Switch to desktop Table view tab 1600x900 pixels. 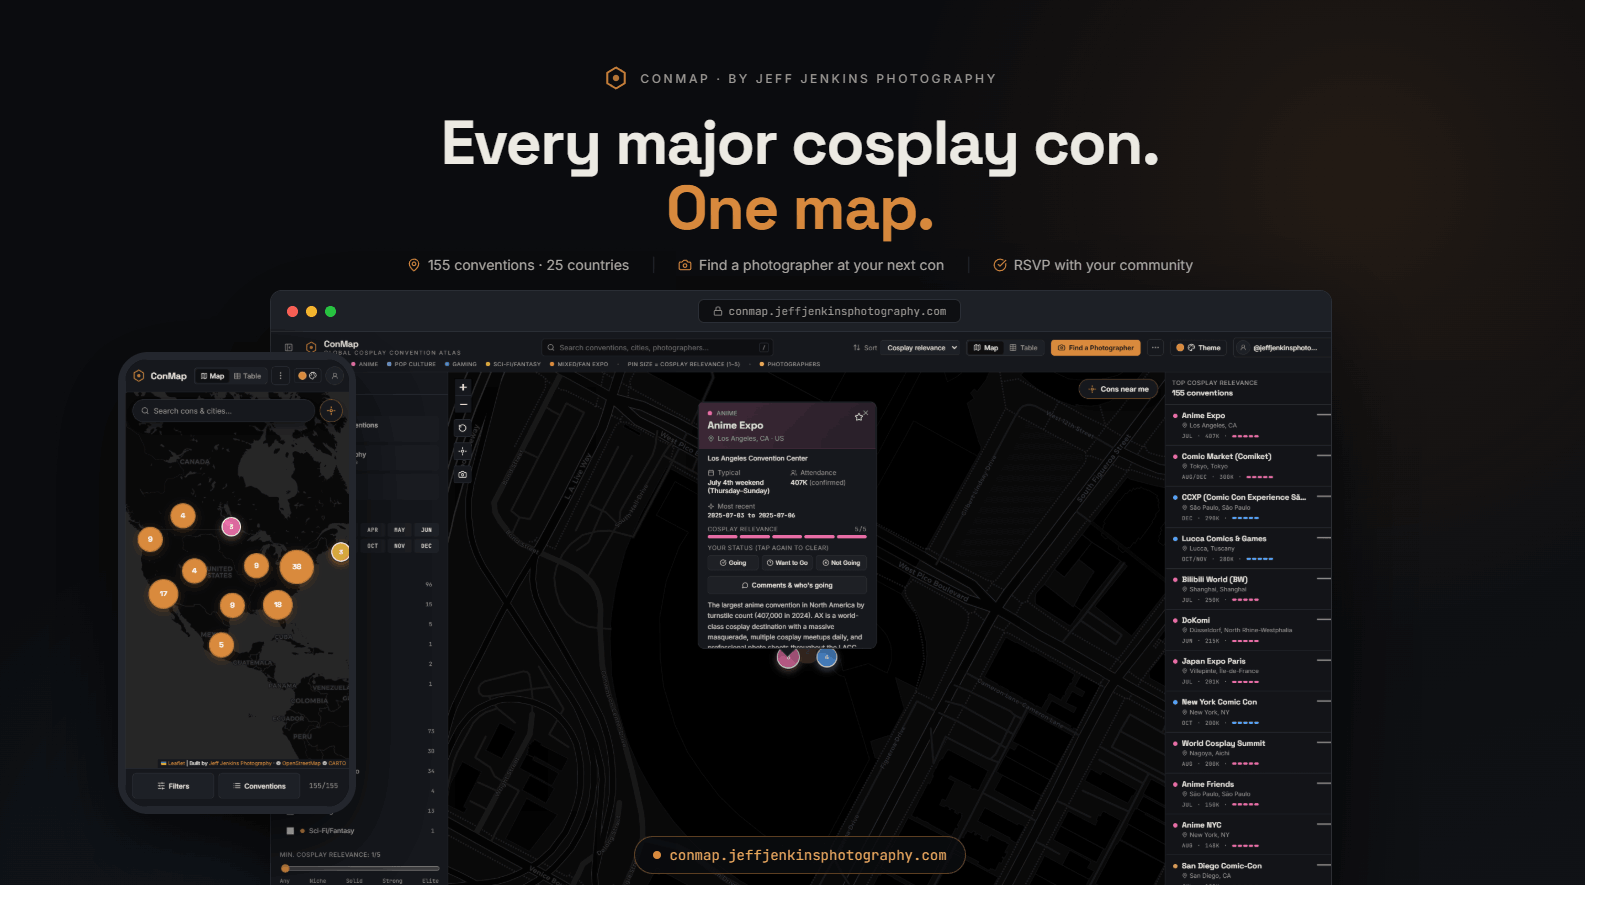pos(1023,348)
